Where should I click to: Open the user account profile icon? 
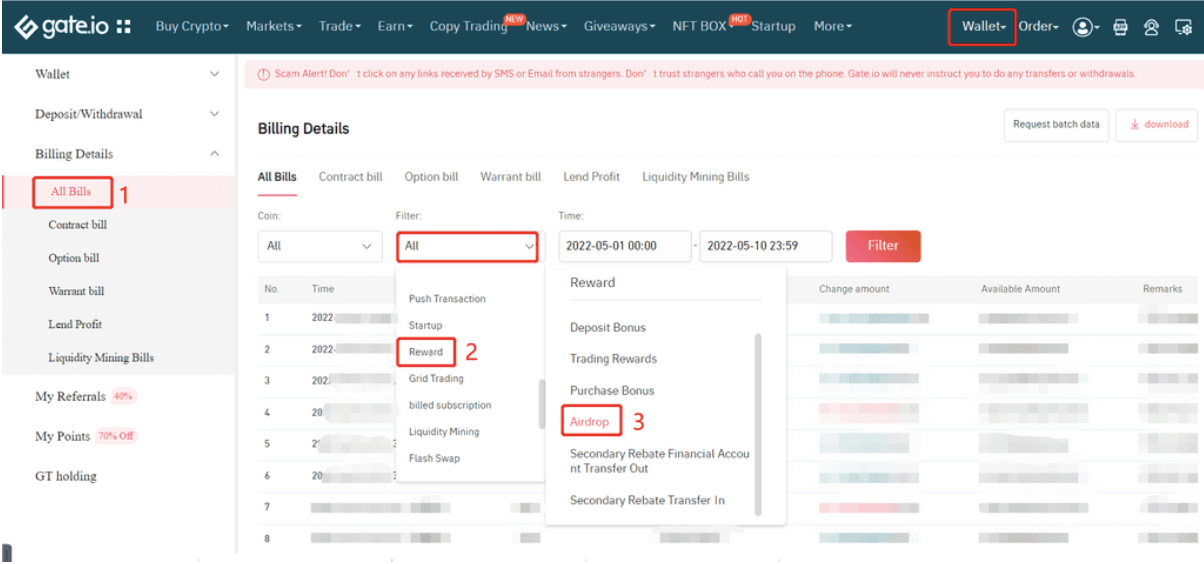click(1082, 27)
